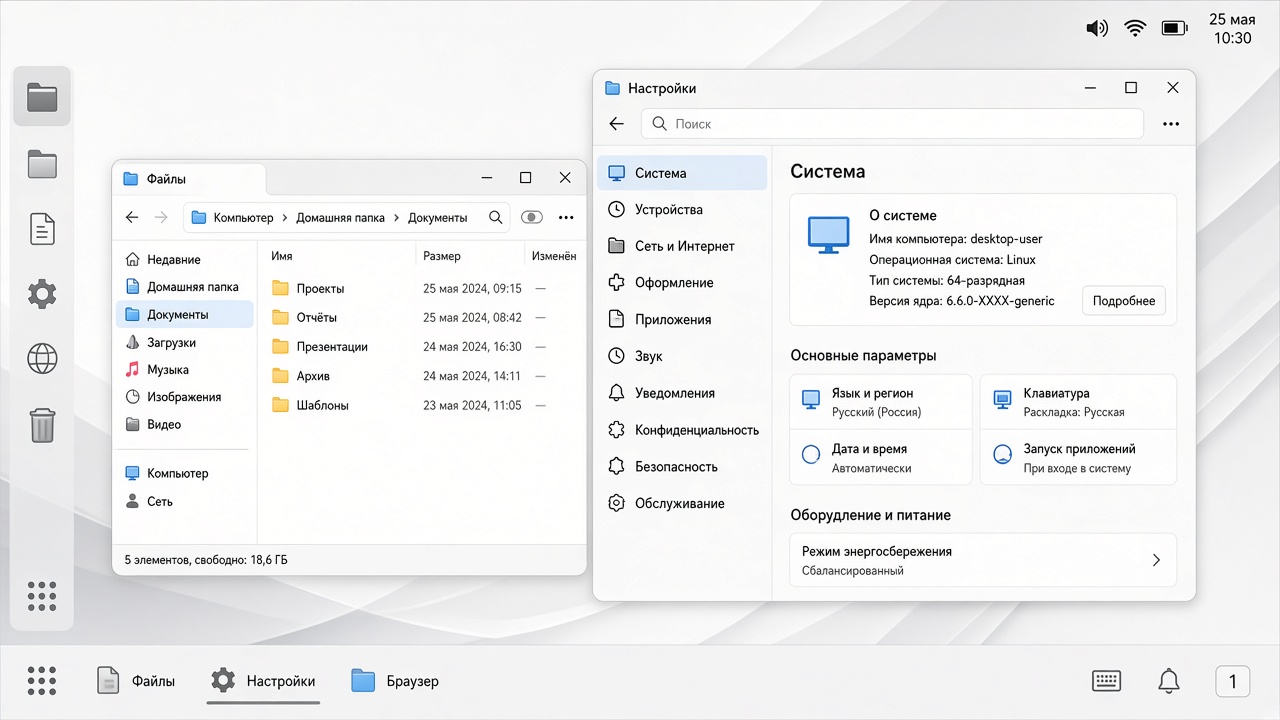Open the Клавиатура settings tile
The height and width of the screenshot is (720, 1280).
point(1078,402)
